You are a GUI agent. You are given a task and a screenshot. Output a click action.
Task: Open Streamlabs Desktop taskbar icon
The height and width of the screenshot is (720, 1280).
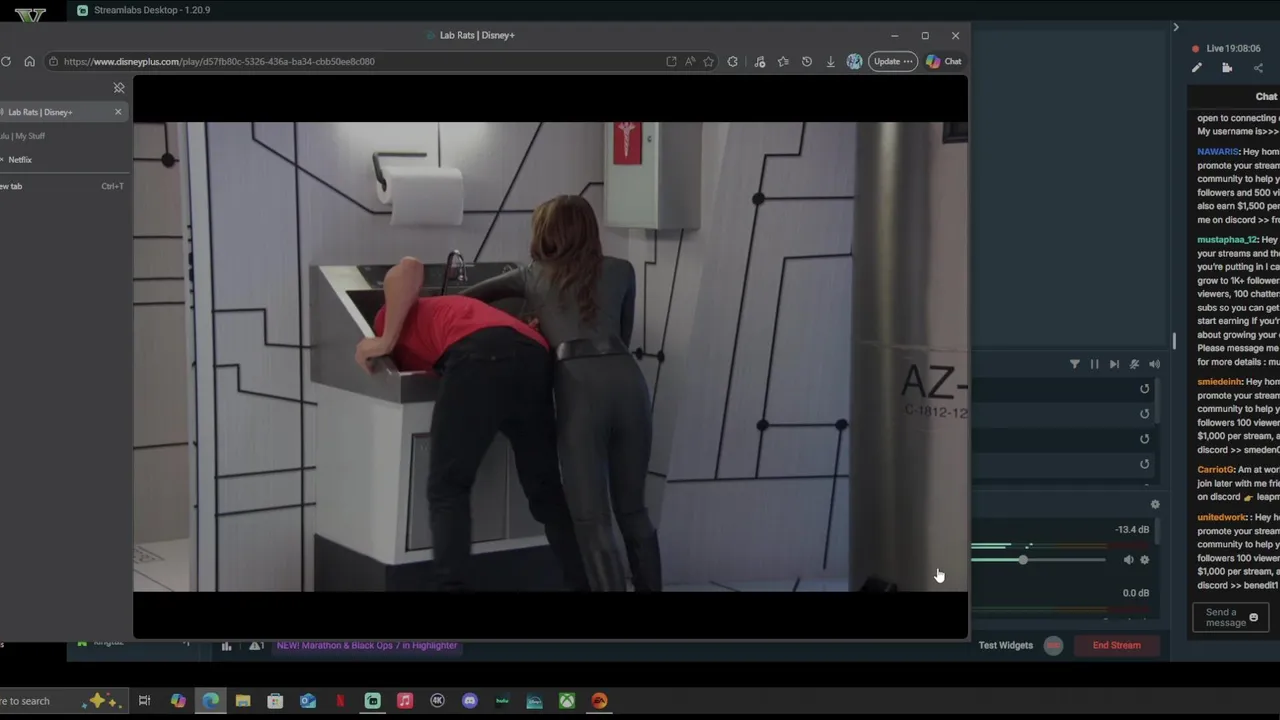(373, 701)
